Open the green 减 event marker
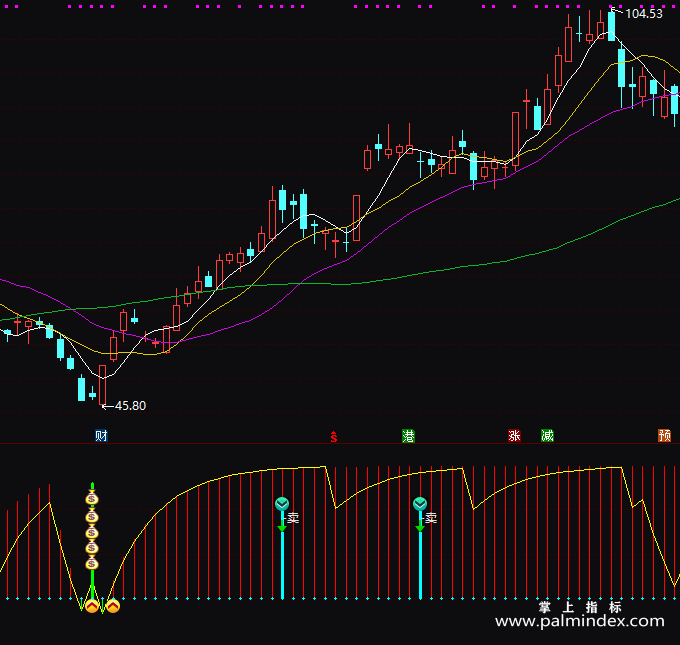Screen dimensions: 680x645 pos(547,435)
